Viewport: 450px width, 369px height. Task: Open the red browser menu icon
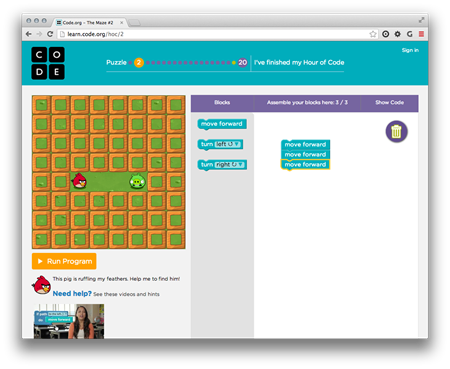pyautogui.click(x=421, y=34)
